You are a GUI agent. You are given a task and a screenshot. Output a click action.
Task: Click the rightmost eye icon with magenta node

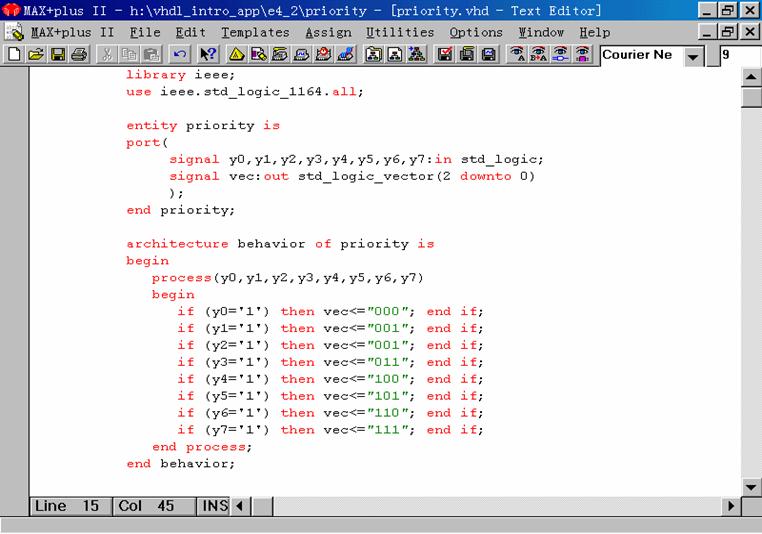point(582,54)
